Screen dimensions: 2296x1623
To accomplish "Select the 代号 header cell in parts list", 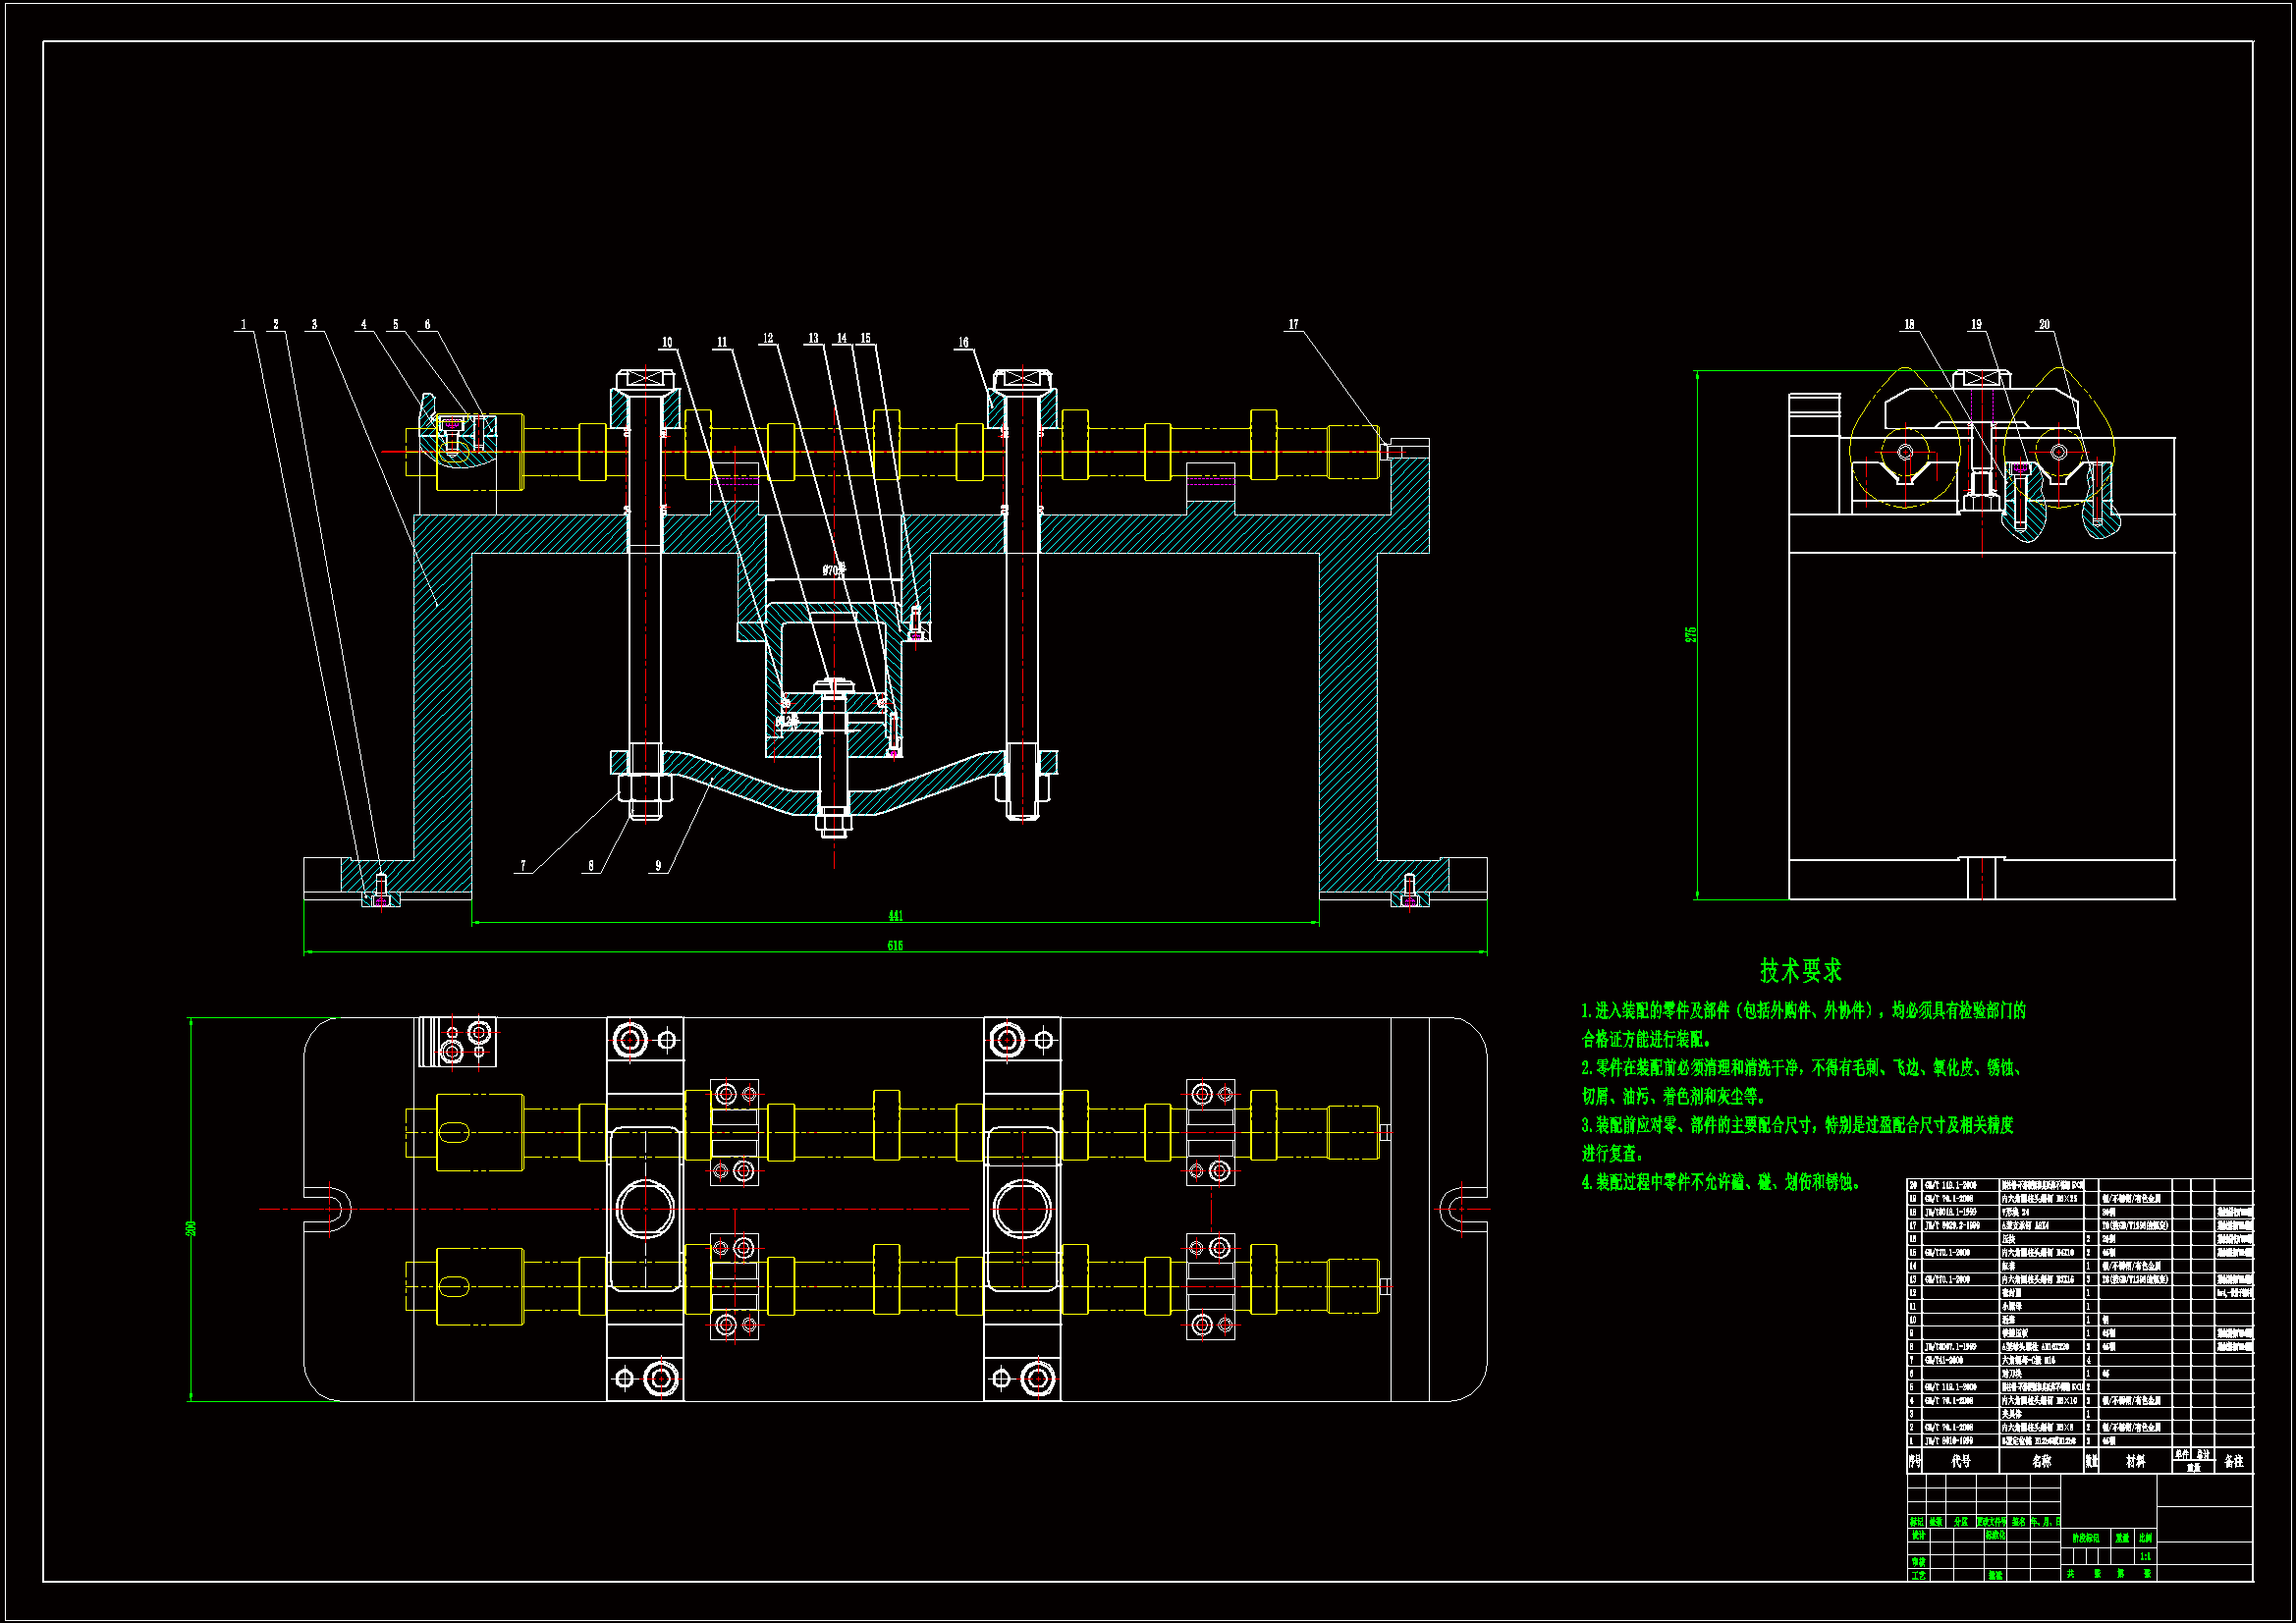I will pyautogui.click(x=1961, y=1461).
